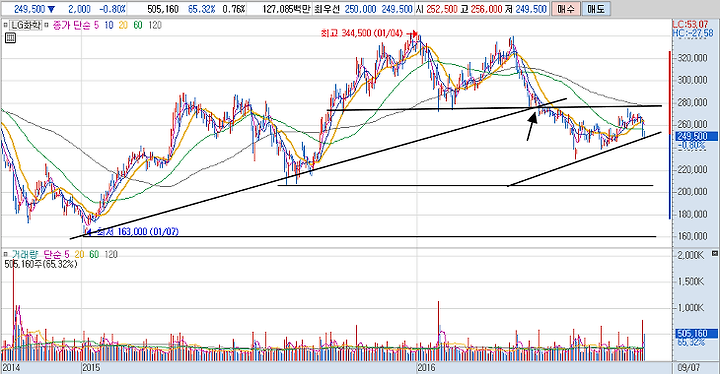Click the LC:53.07 indicator
Image resolution: width=720 pixels, height=374 pixels.
point(692,24)
